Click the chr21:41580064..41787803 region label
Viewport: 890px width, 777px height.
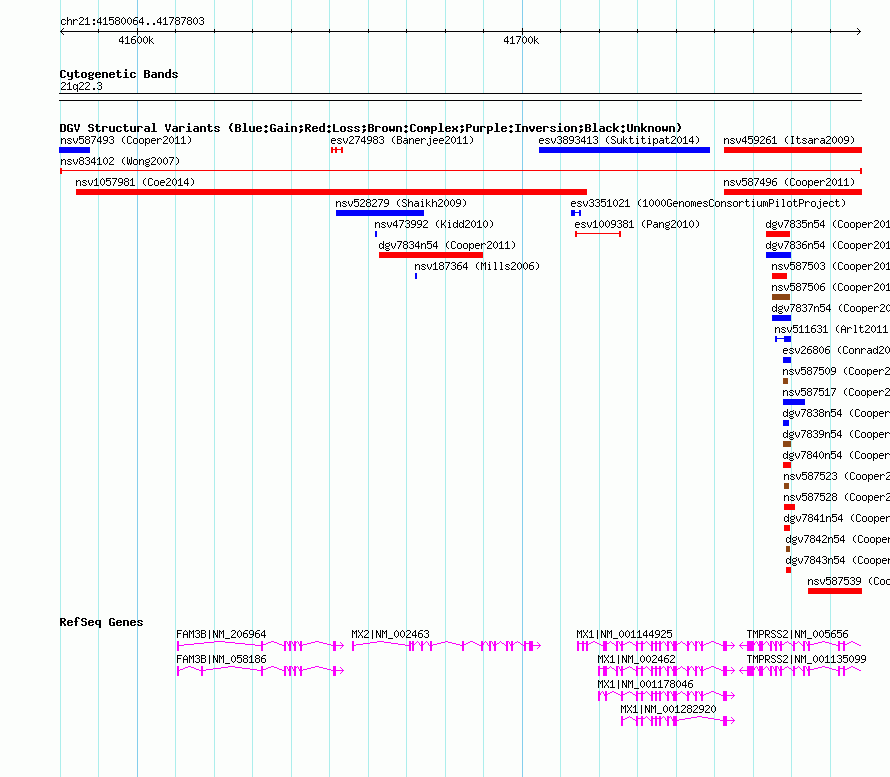pos(132,21)
